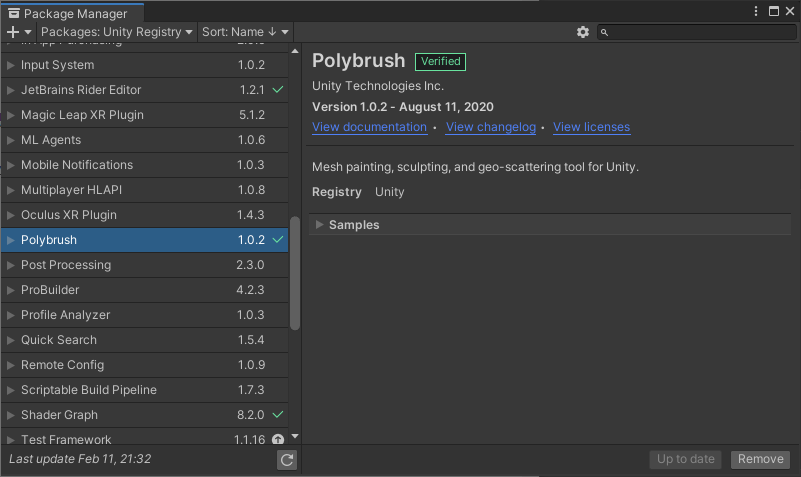
Task: Click ProBuilder version 4.2.3
Action: pyautogui.click(x=250, y=290)
